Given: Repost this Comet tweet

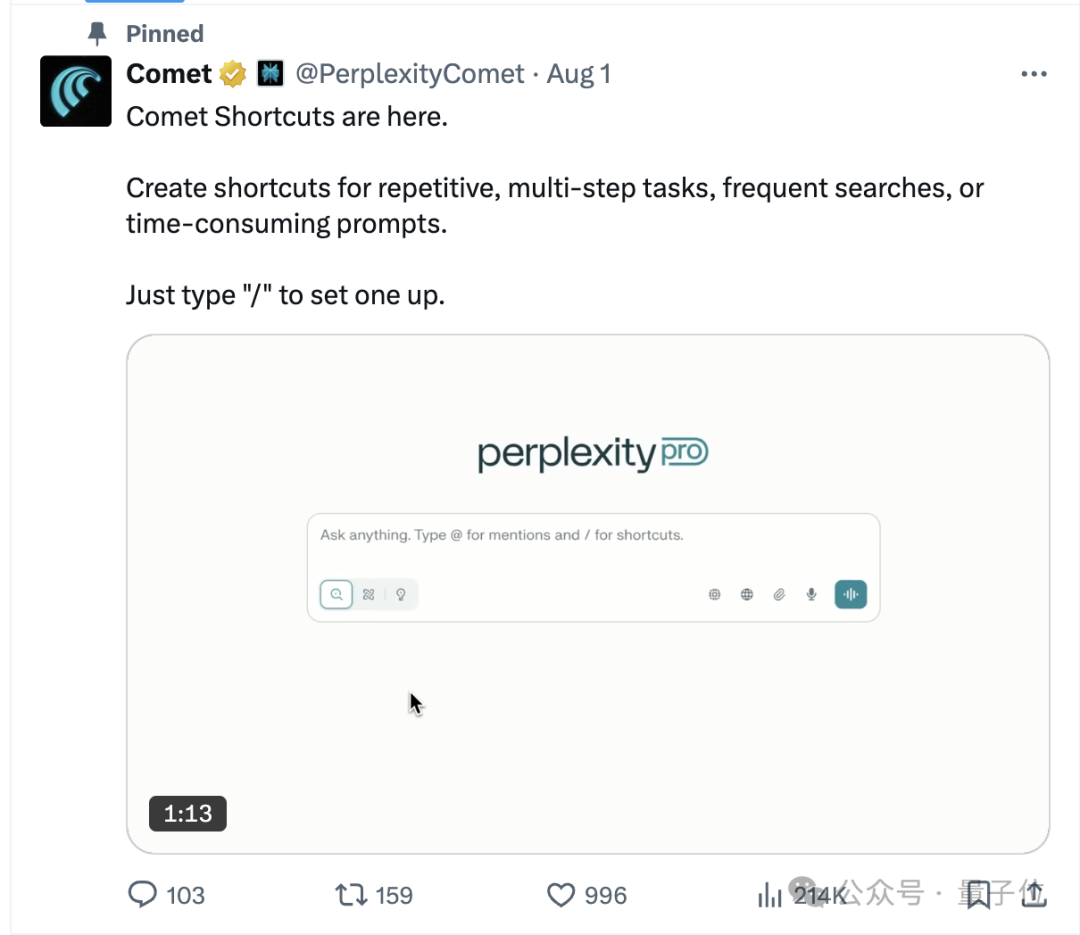Looking at the screenshot, I should pos(351,894).
